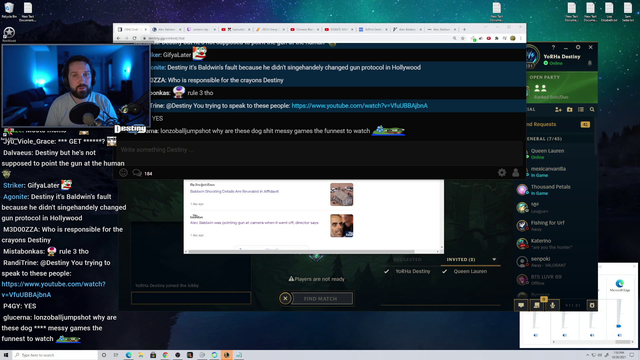Reload the browser page

(x=134, y=38)
